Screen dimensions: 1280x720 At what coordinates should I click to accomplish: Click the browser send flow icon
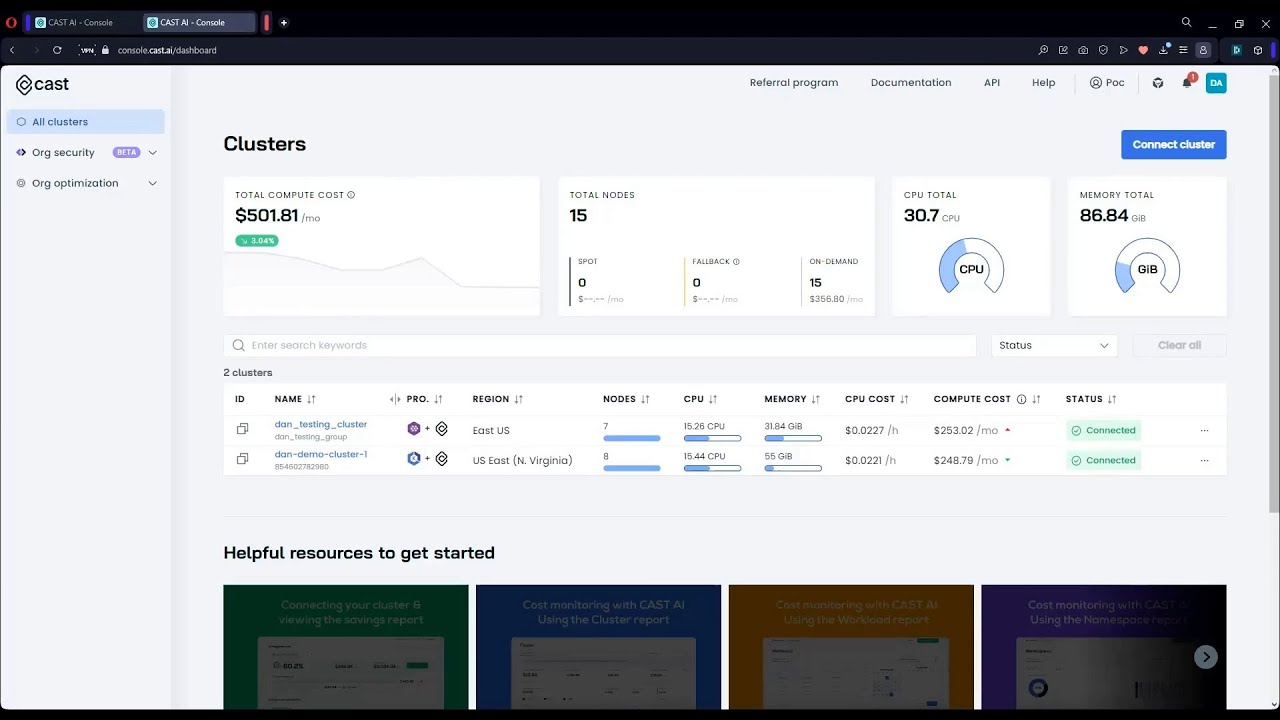click(x=1123, y=50)
